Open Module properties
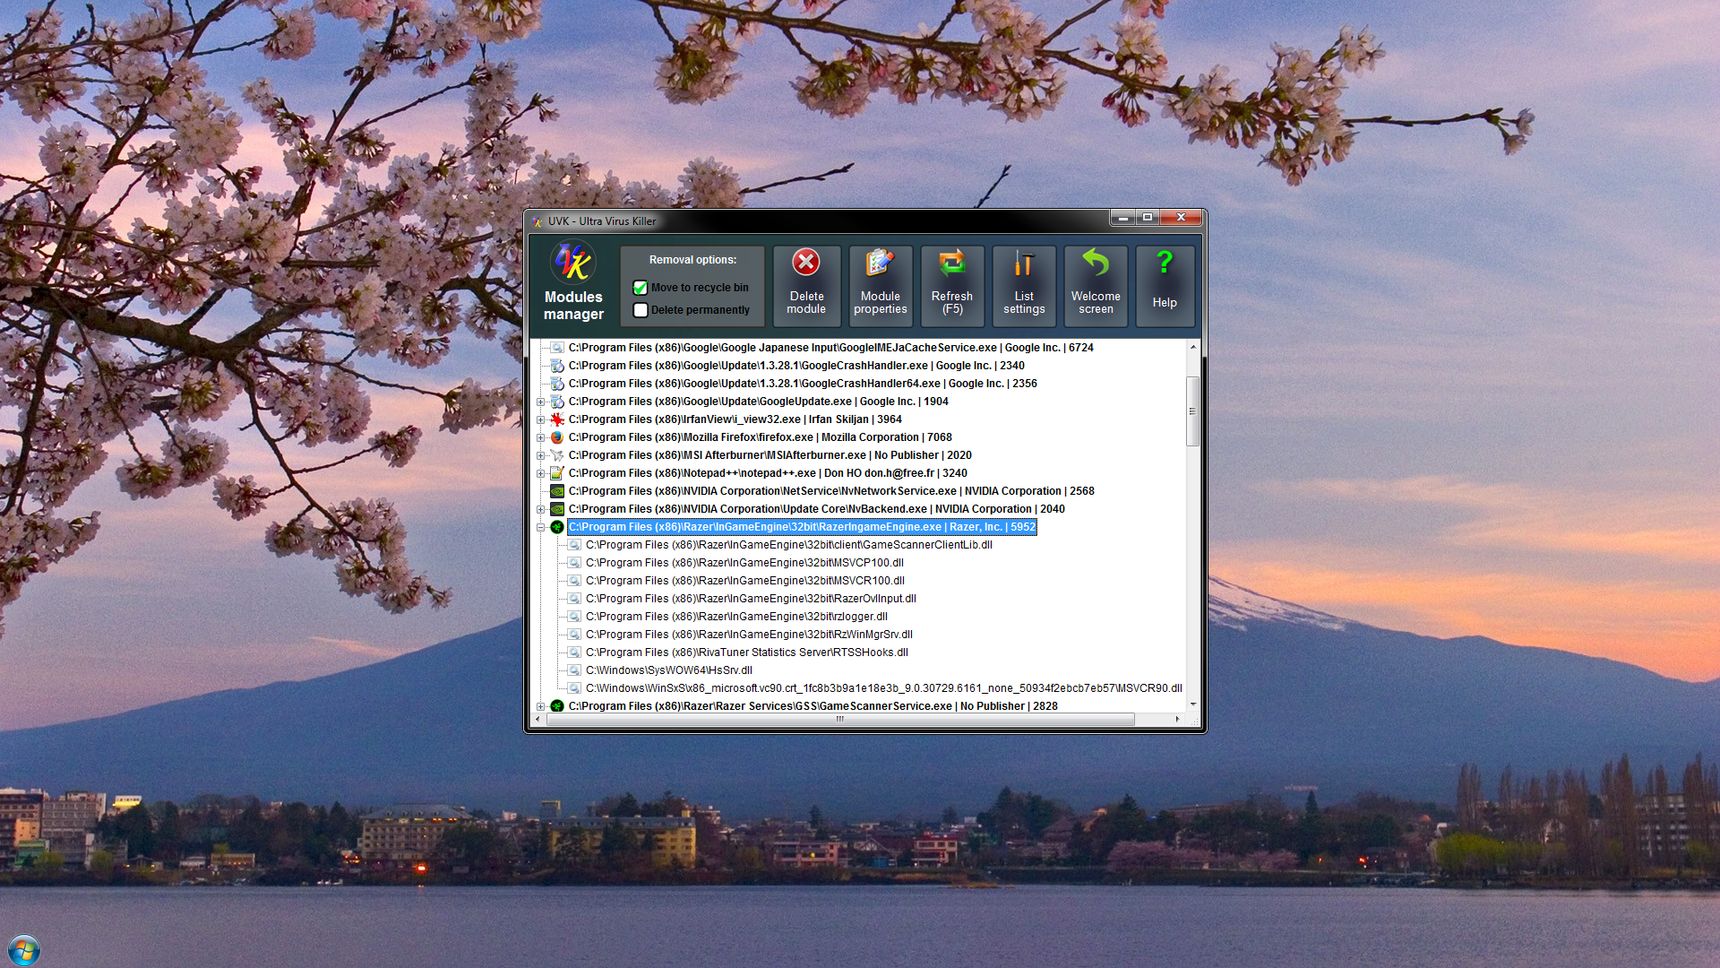The image size is (1720, 968). tap(880, 286)
